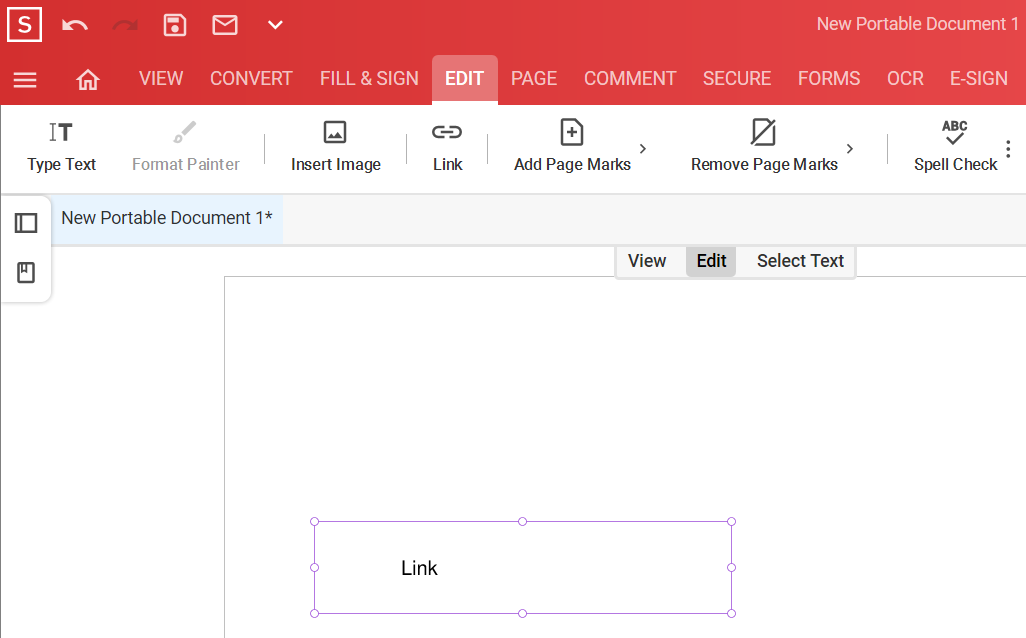Click the grayed redo arrow
This screenshot has height=638, width=1026.
(125, 26)
